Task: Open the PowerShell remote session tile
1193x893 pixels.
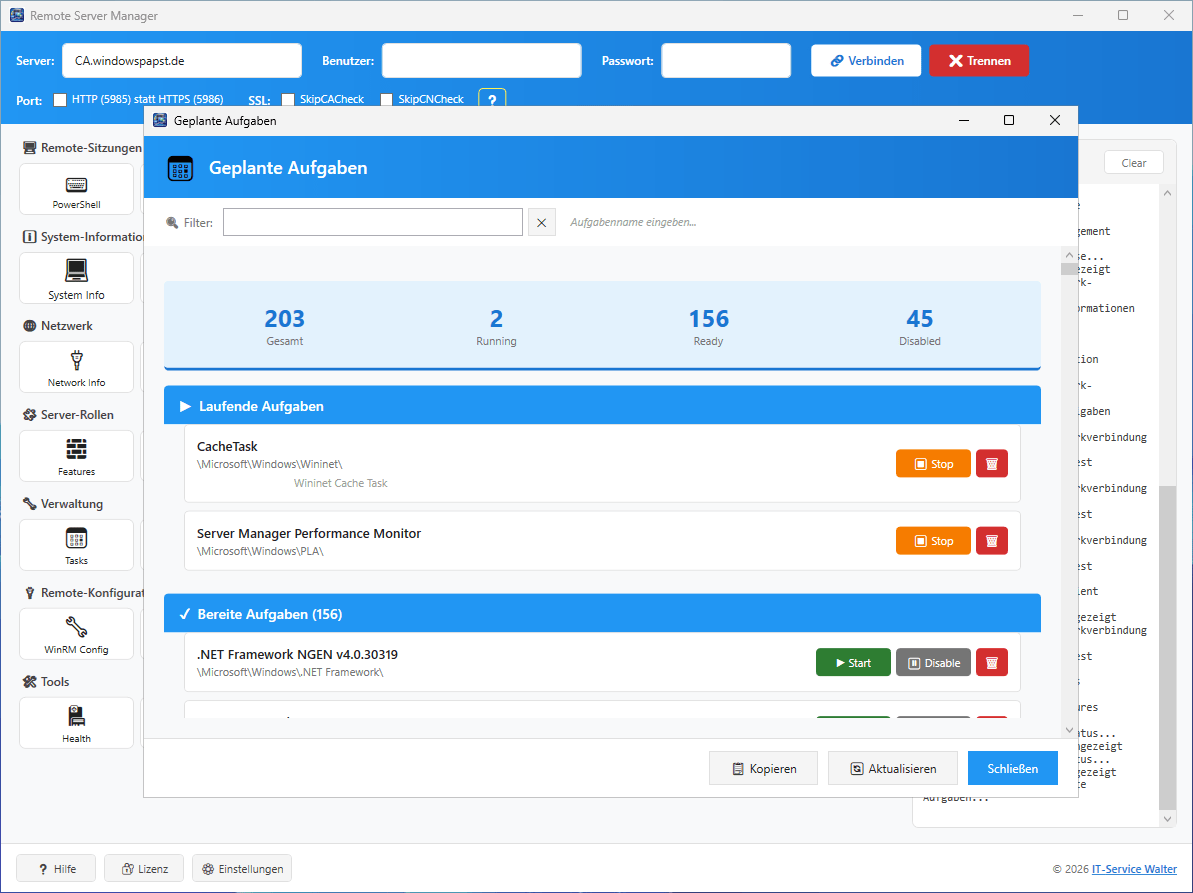Action: [x=77, y=189]
